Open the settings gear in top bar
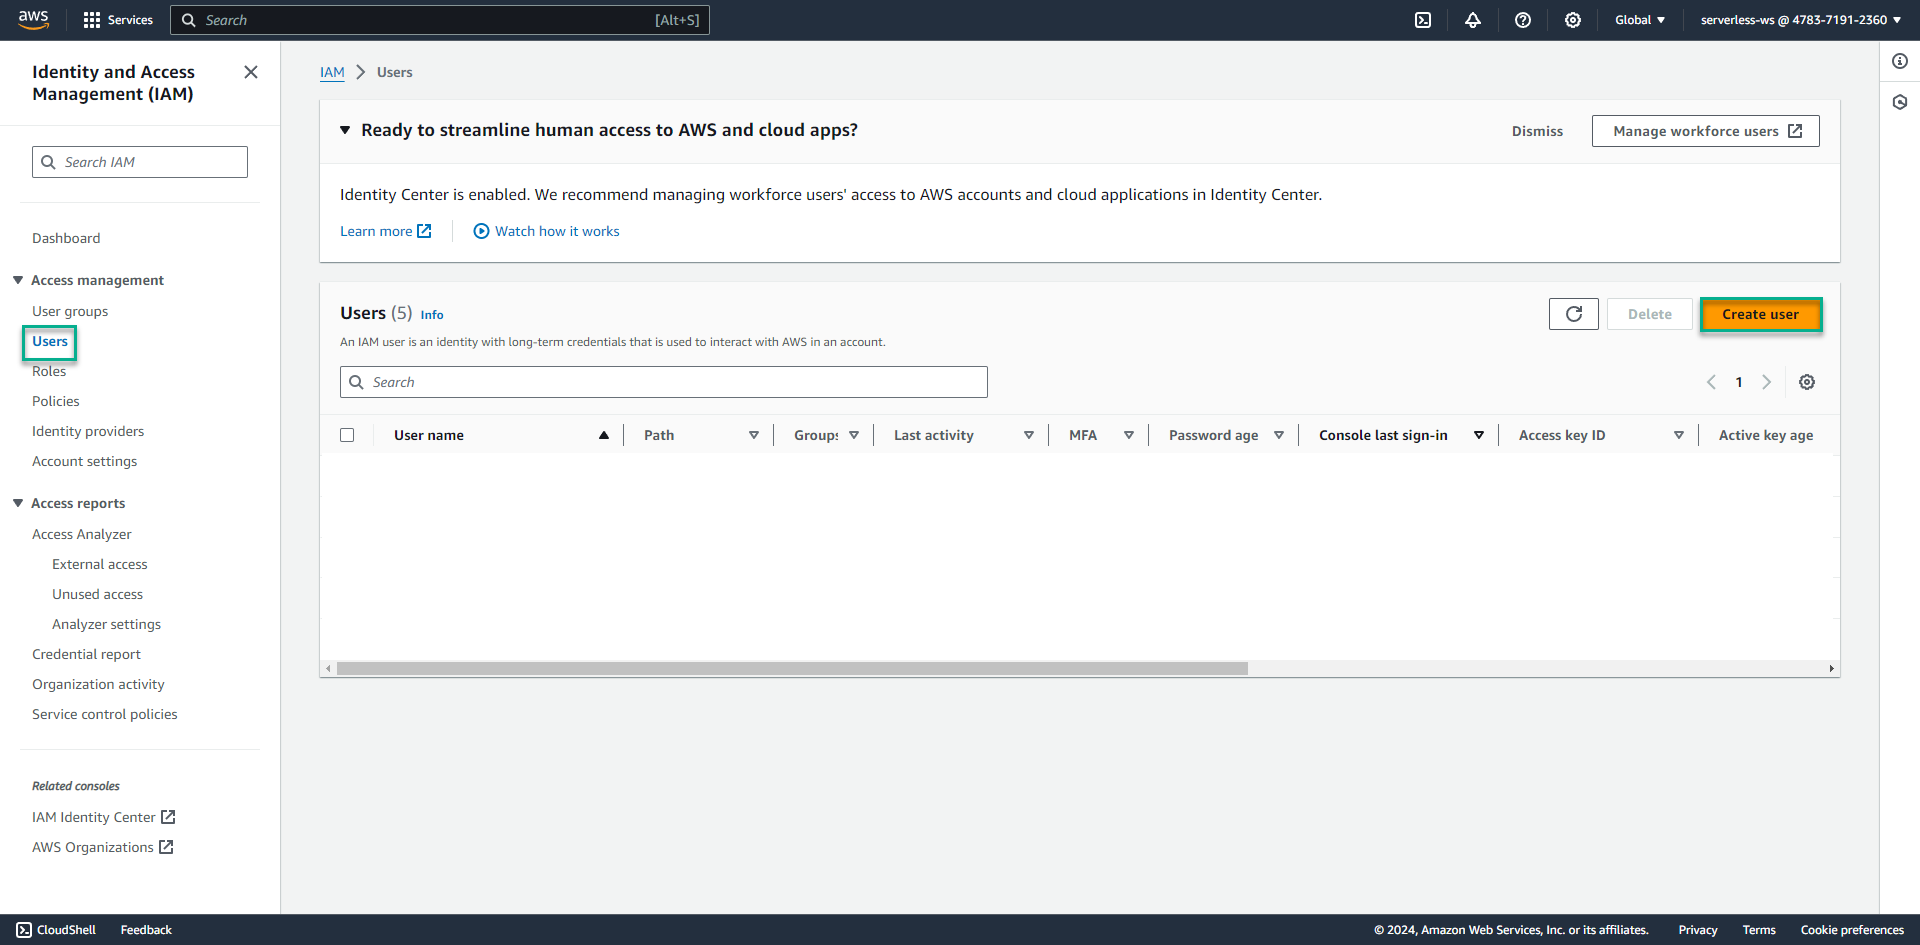Viewport: 1920px width, 945px height. pos(1573,20)
